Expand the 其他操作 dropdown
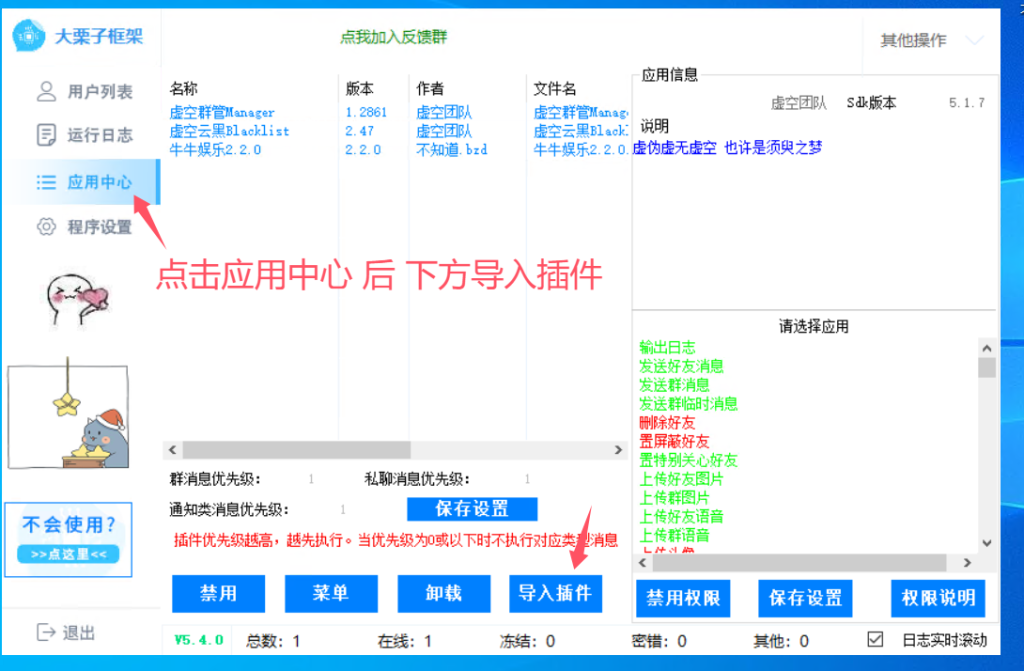The width and height of the screenshot is (1024, 671). coord(930,40)
